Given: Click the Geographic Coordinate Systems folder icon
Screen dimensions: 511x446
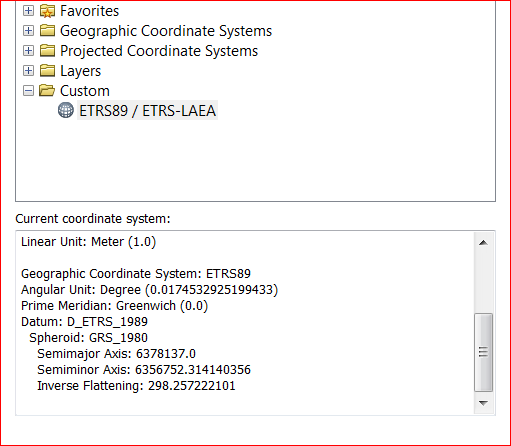Looking at the screenshot, I should tap(47, 31).
